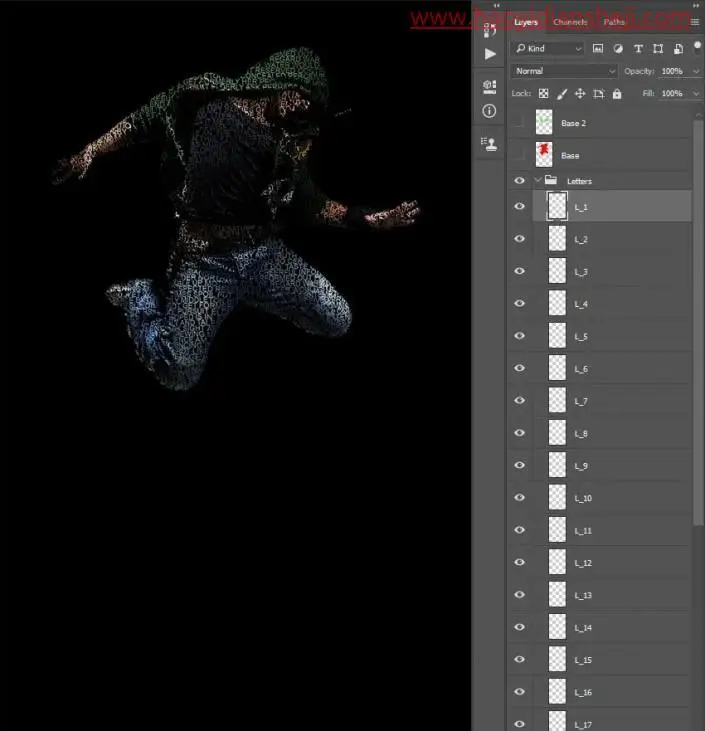This screenshot has height=731, width=705.
Task: Hide the L_1 layer
Action: point(519,207)
